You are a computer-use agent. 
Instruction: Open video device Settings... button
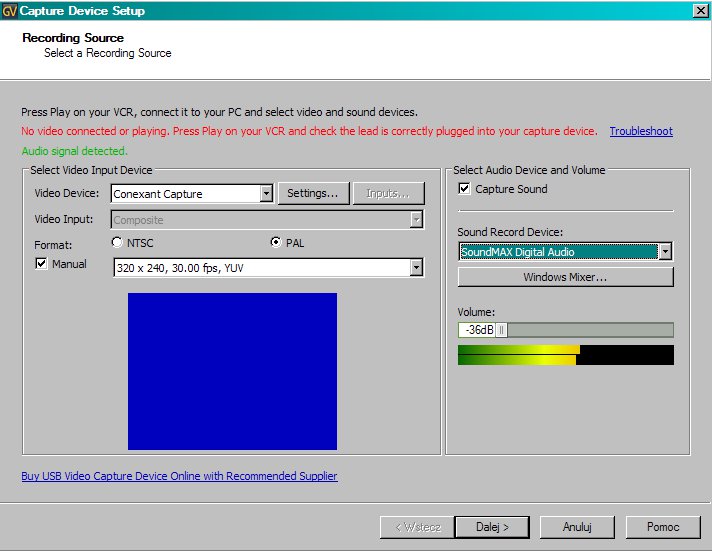tap(313, 194)
